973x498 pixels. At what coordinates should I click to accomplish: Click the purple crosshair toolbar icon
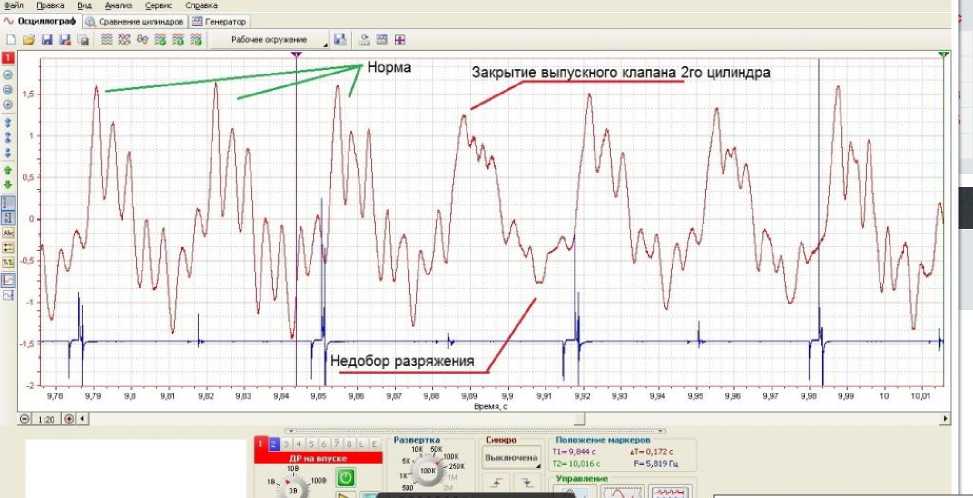coord(400,40)
